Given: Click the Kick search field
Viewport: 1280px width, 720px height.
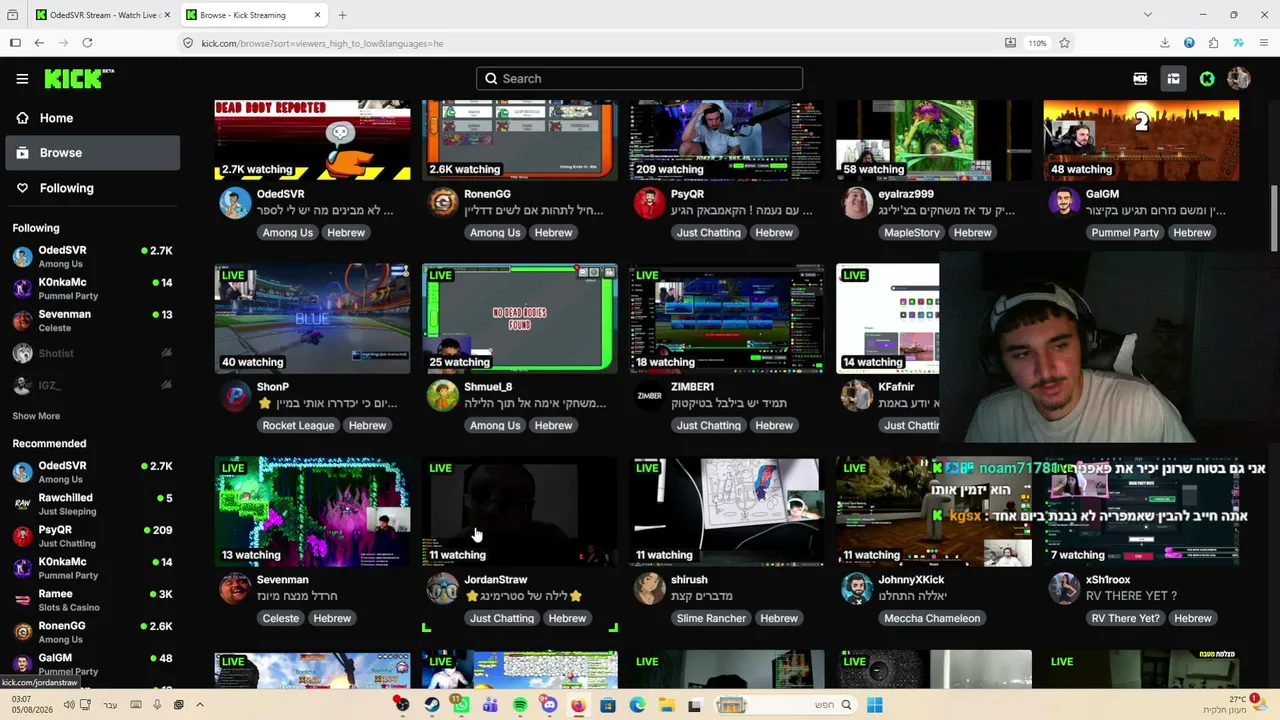Looking at the screenshot, I should (x=639, y=79).
